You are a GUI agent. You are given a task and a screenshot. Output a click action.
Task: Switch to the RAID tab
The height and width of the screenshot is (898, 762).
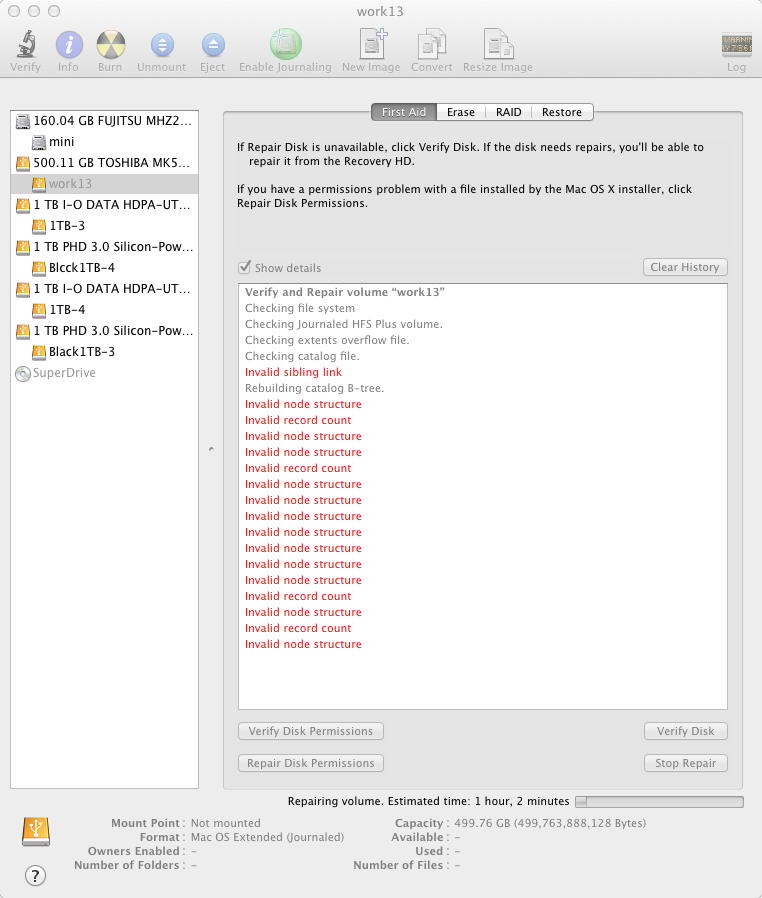(508, 112)
